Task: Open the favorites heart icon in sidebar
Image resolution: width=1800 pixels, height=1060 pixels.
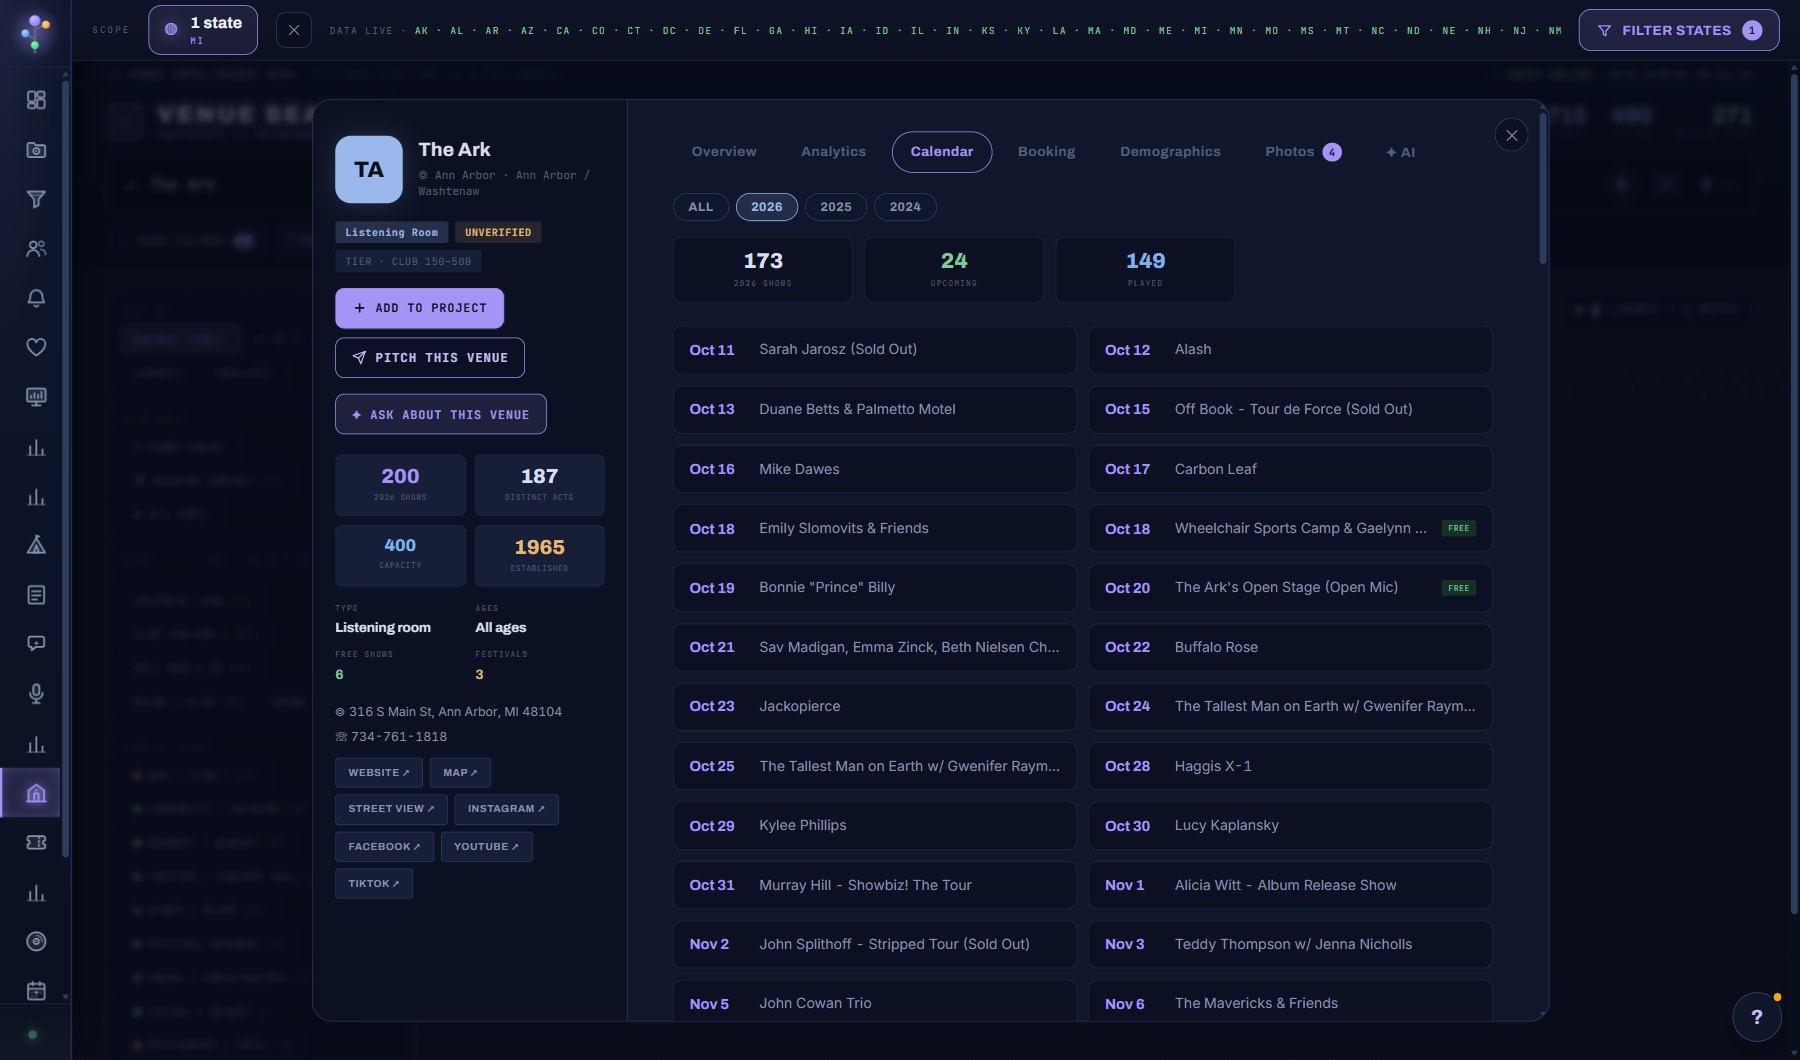Action: [x=36, y=347]
